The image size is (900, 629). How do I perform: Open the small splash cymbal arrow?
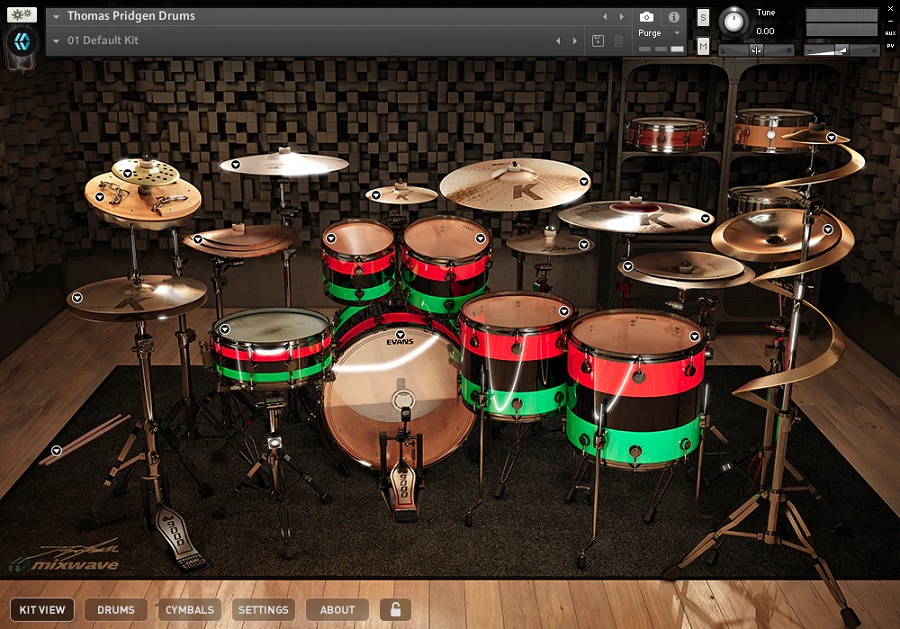pos(376,195)
